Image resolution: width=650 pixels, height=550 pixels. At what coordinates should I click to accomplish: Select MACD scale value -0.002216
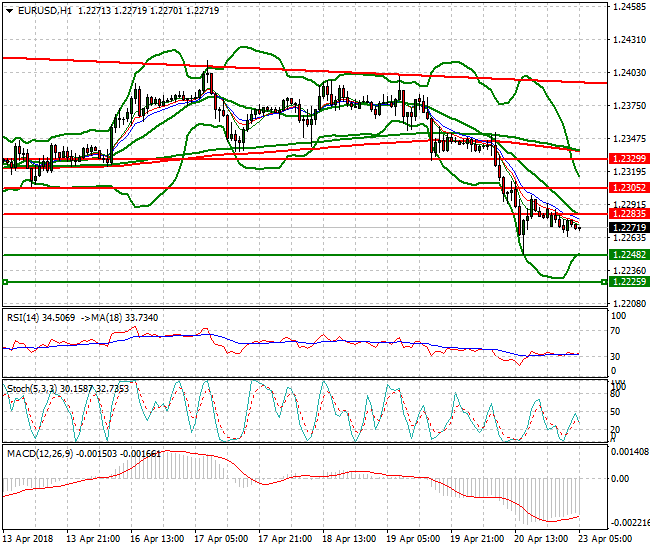click(x=630, y=523)
